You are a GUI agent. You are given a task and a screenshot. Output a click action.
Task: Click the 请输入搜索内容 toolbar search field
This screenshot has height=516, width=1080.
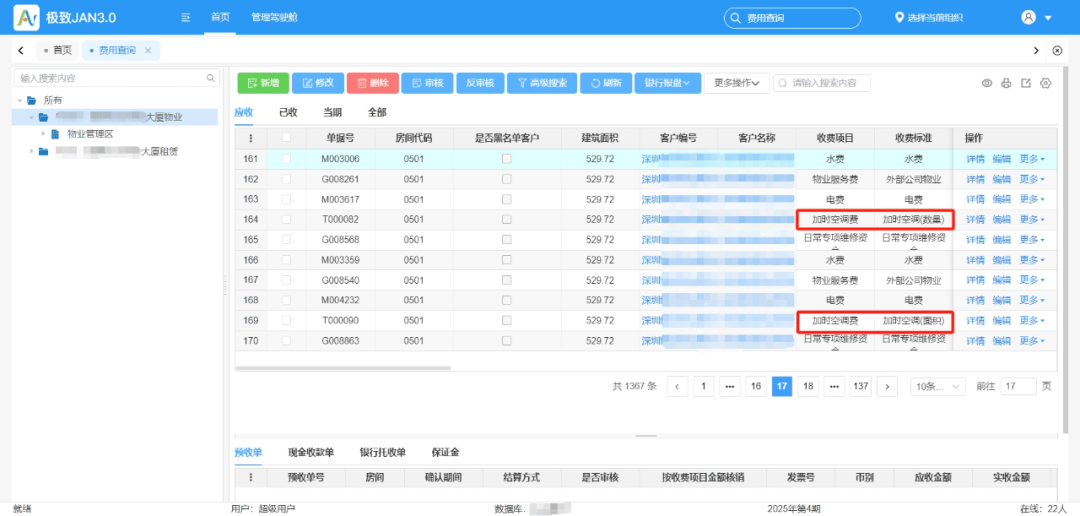pyautogui.click(x=822, y=83)
